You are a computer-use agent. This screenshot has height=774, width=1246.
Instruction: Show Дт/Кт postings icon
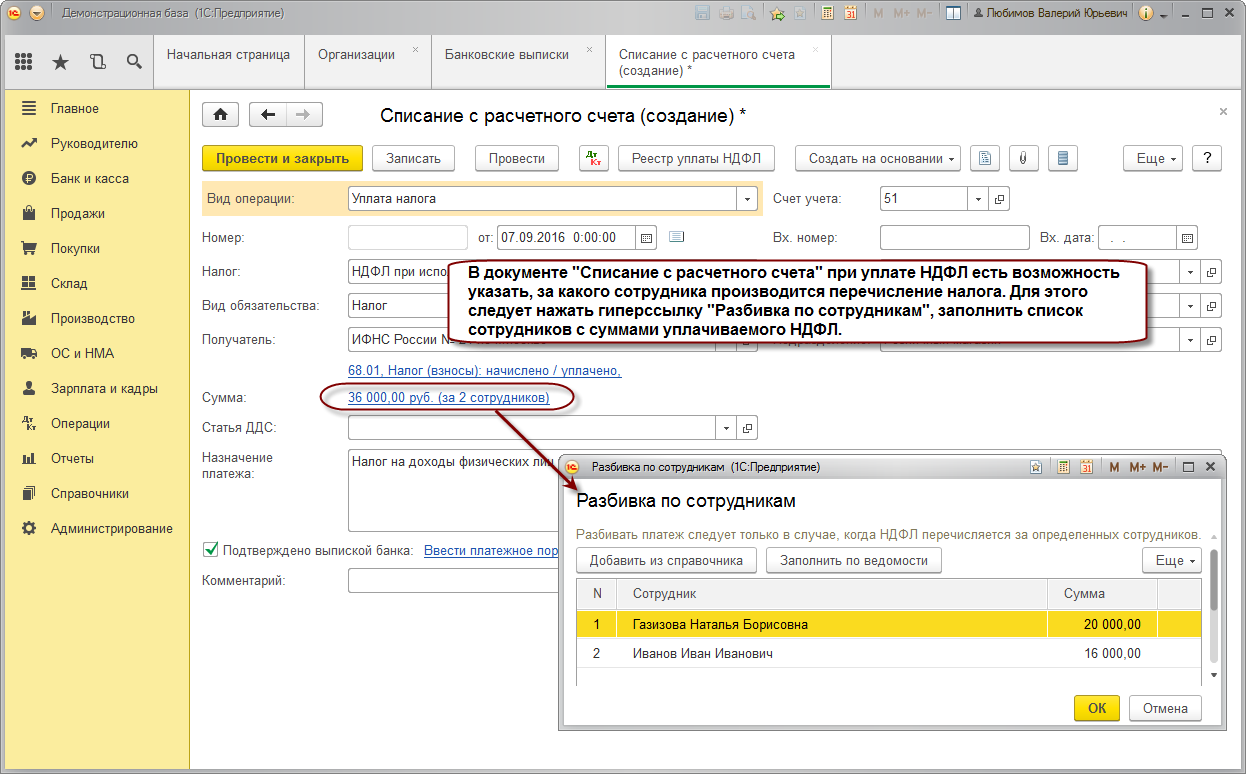(x=594, y=158)
